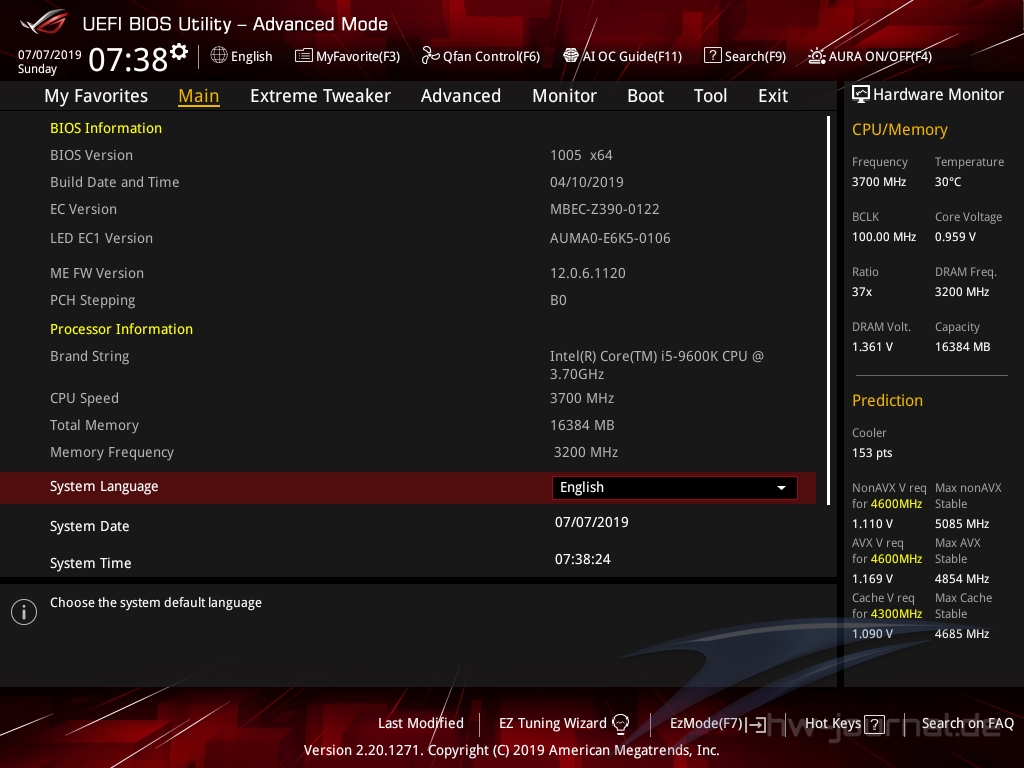Click the Temperature 30°C reading
1024x768 pixels.
(948, 182)
